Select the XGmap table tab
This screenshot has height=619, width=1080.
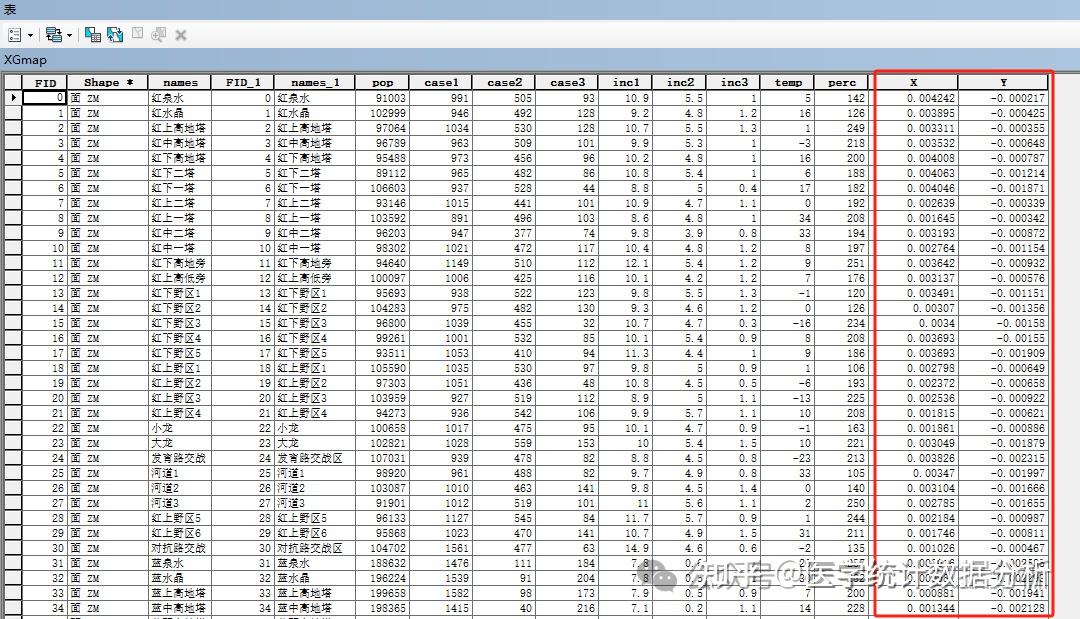pos(25,60)
